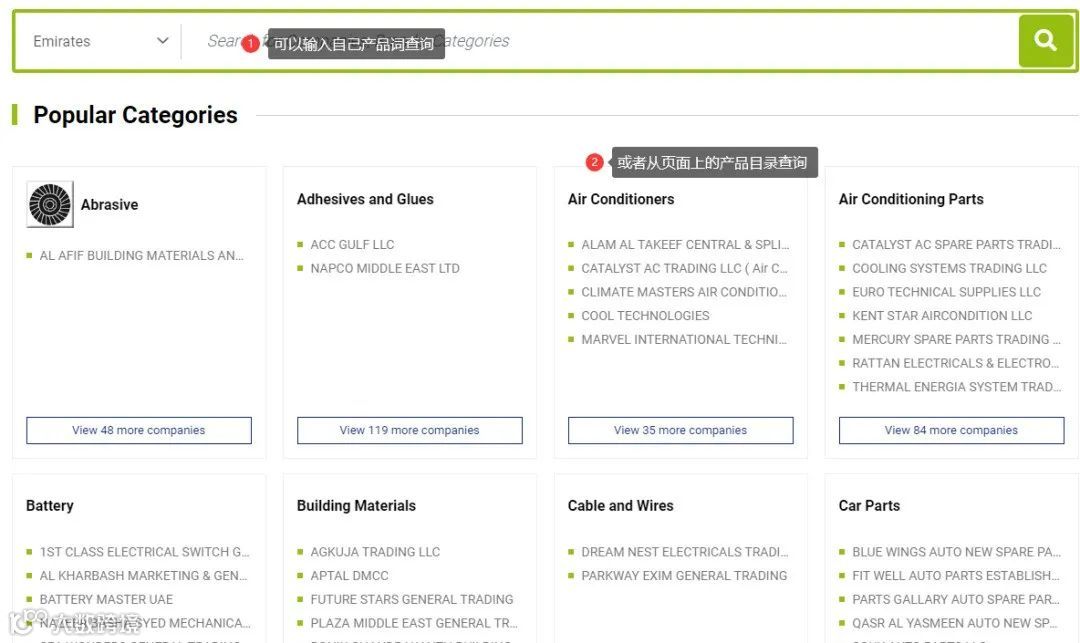The height and width of the screenshot is (643, 1080).
Task: Click the green search magnifier button
Action: click(x=1046, y=41)
